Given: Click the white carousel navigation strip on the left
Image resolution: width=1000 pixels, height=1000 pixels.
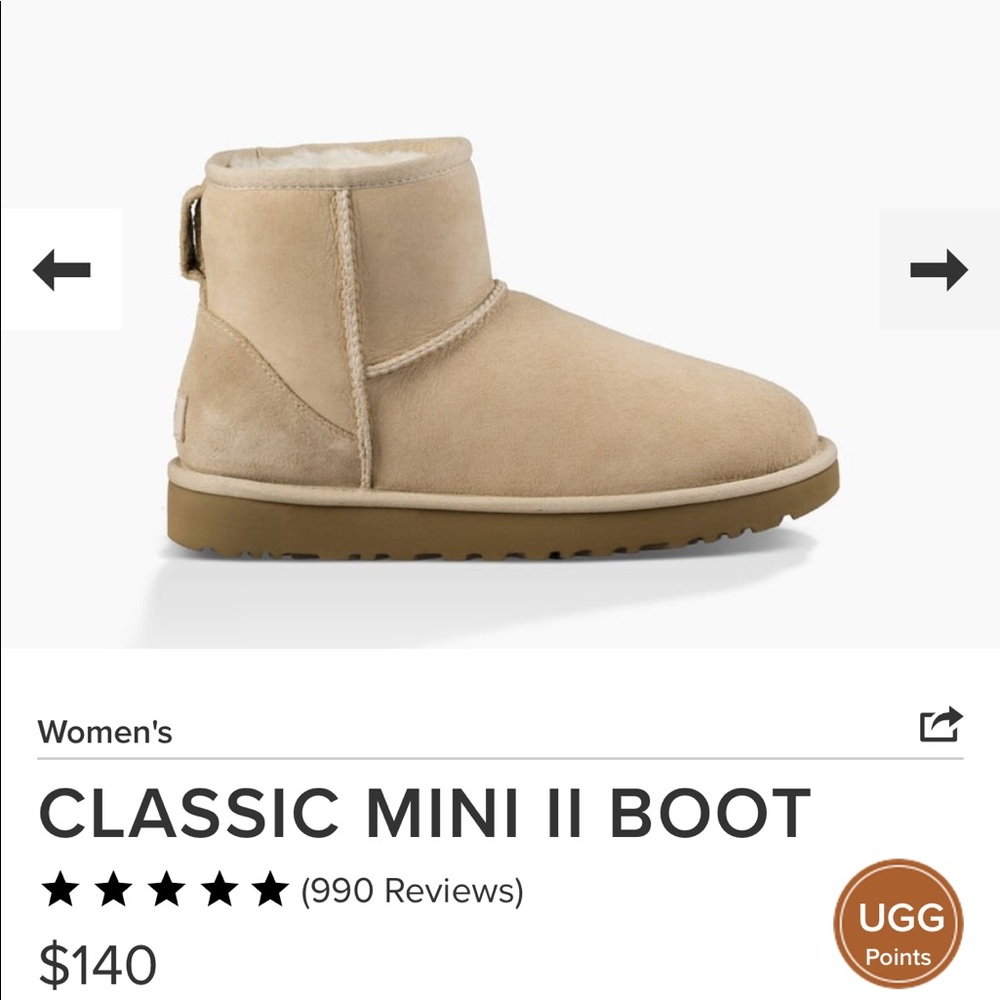Looking at the screenshot, I should 62,267.
